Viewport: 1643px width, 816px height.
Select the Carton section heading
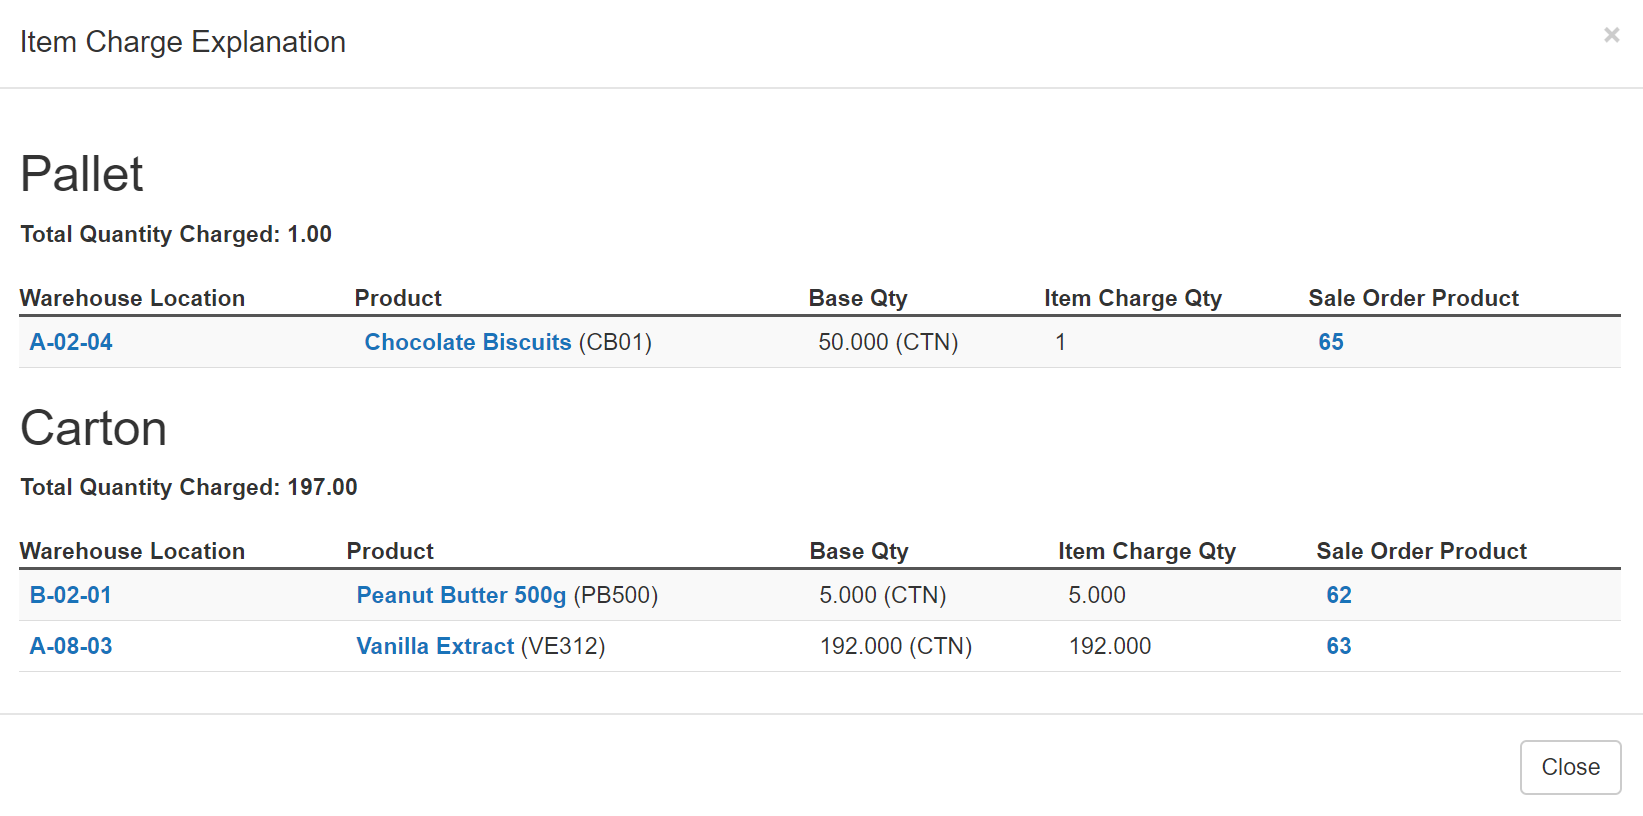[x=93, y=428]
